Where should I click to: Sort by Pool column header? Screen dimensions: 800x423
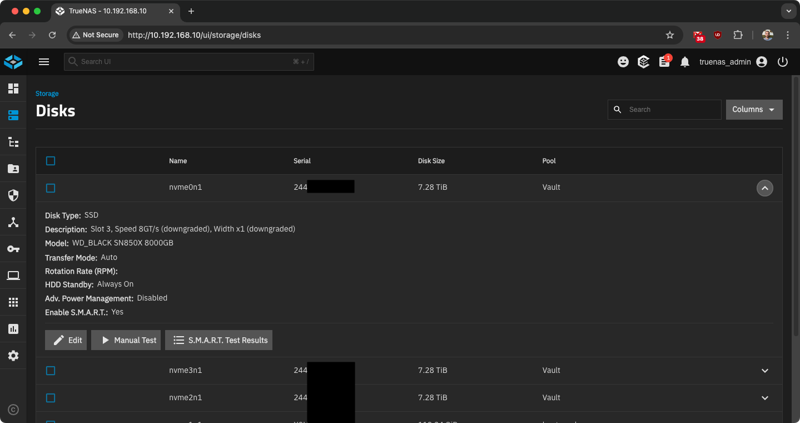(x=548, y=161)
